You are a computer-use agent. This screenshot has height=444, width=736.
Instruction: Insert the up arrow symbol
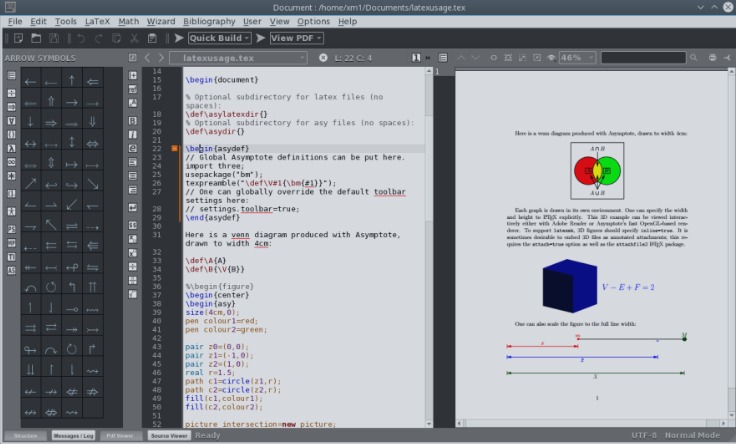[72, 81]
